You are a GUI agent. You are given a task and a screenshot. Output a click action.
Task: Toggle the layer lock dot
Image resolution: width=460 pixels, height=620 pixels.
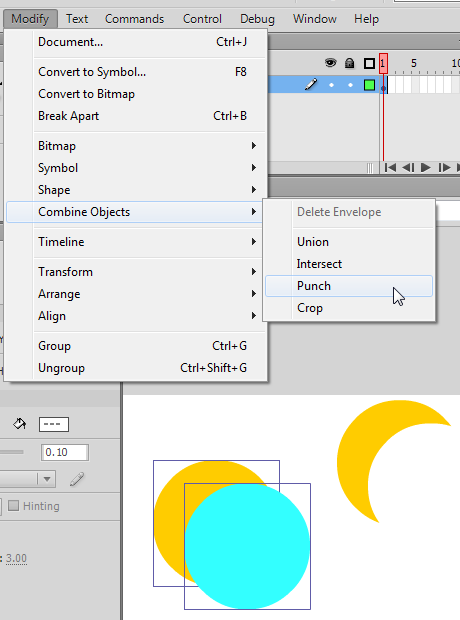350,85
